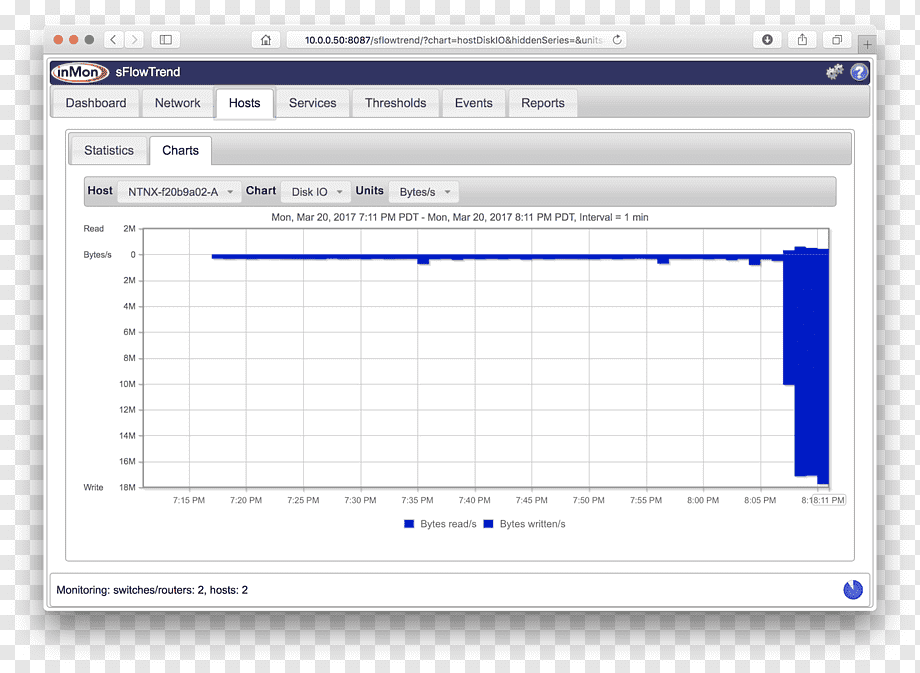Switch to the Statistics sub-tab

[109, 151]
